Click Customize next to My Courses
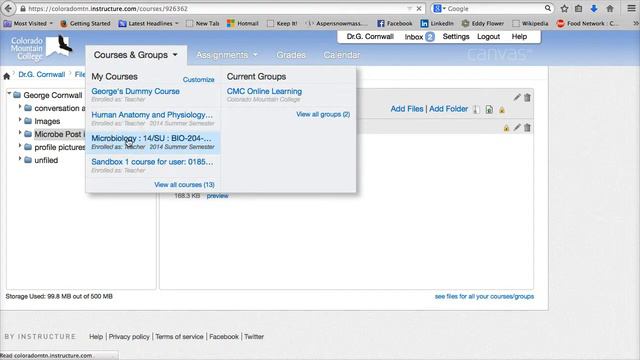Screen dimensions: 640x360 [x=198, y=80]
